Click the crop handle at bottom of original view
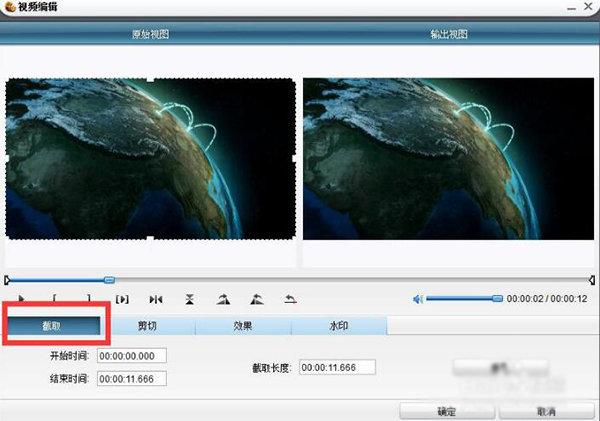This screenshot has width=600, height=421. coord(150,239)
